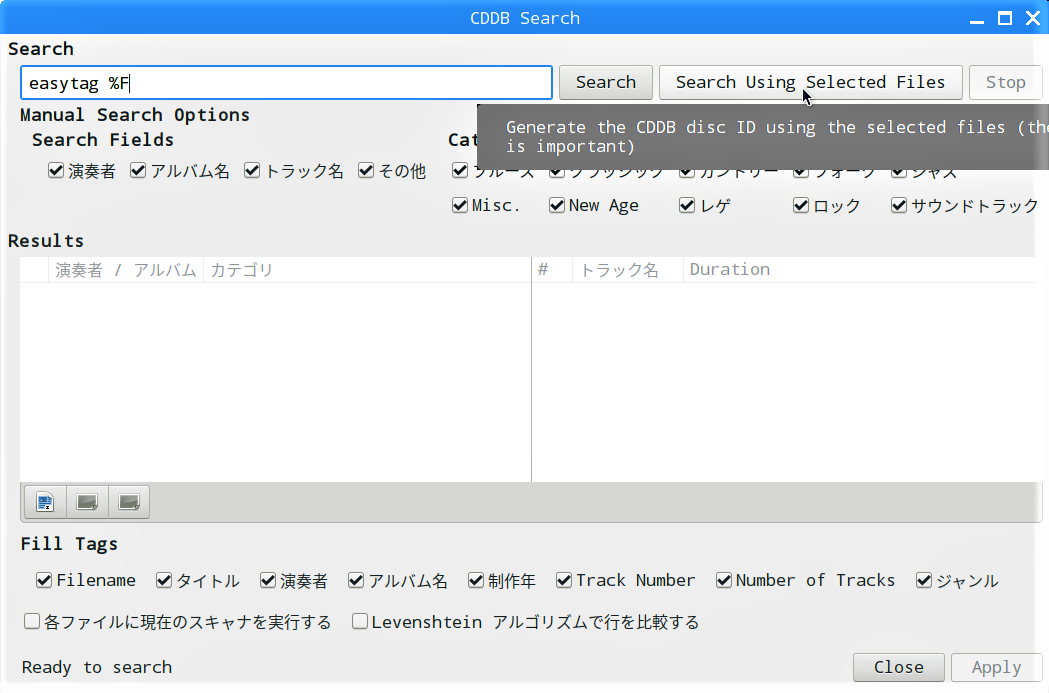Click the middle icon in results toolbar
1049x693 pixels.
(87, 502)
